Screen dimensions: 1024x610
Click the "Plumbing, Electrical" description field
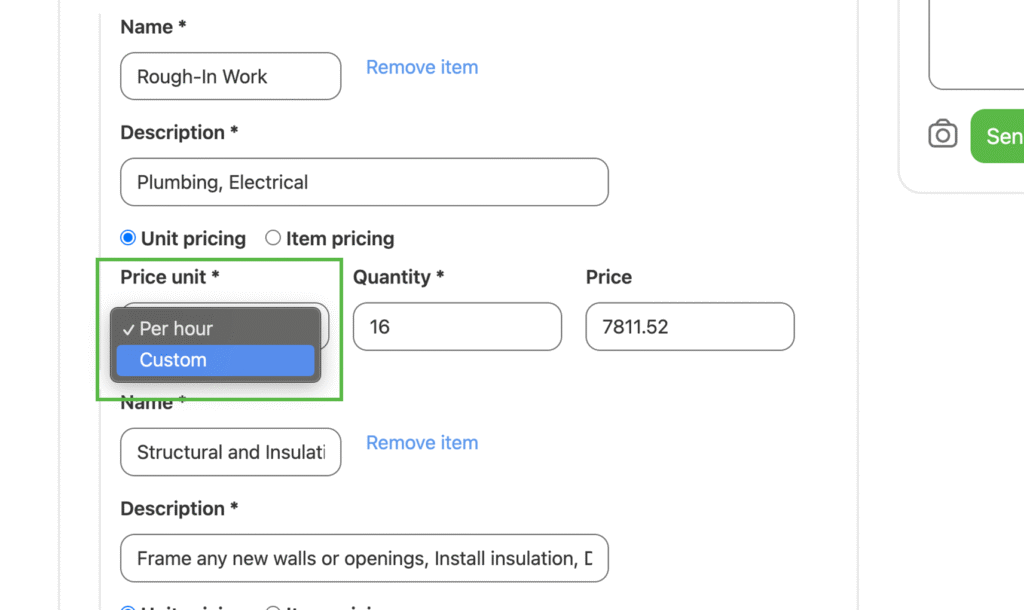click(x=364, y=182)
